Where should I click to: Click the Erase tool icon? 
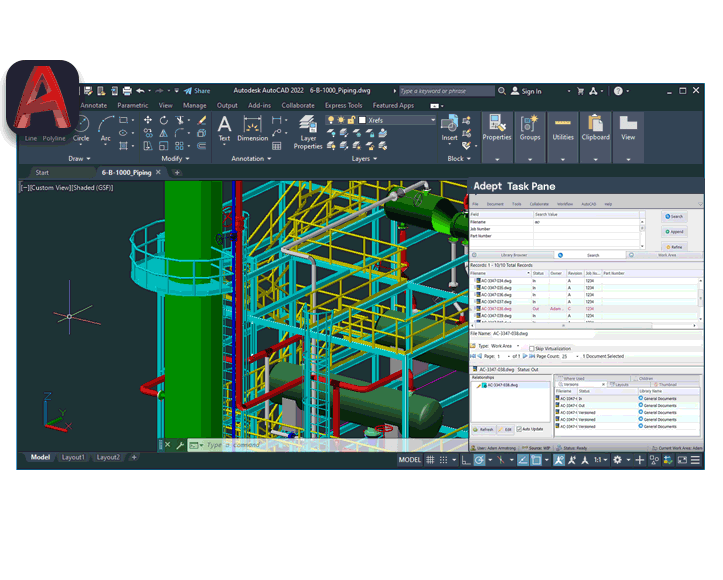pos(201,120)
